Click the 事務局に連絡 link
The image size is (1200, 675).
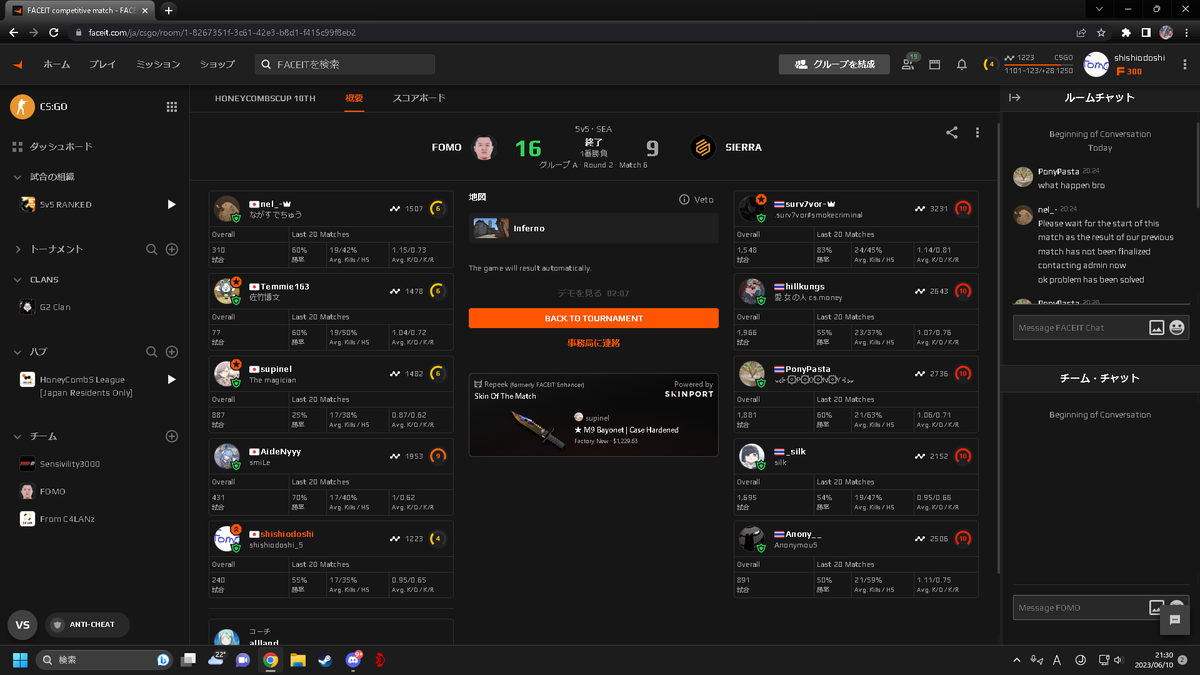tap(594, 343)
